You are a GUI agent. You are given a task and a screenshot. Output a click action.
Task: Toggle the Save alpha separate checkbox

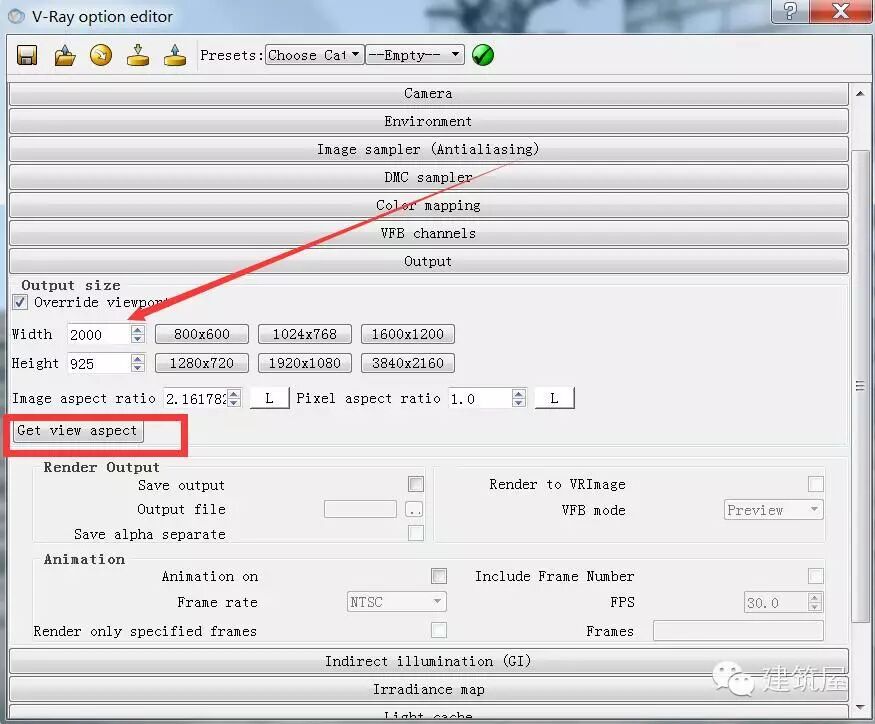pos(416,533)
